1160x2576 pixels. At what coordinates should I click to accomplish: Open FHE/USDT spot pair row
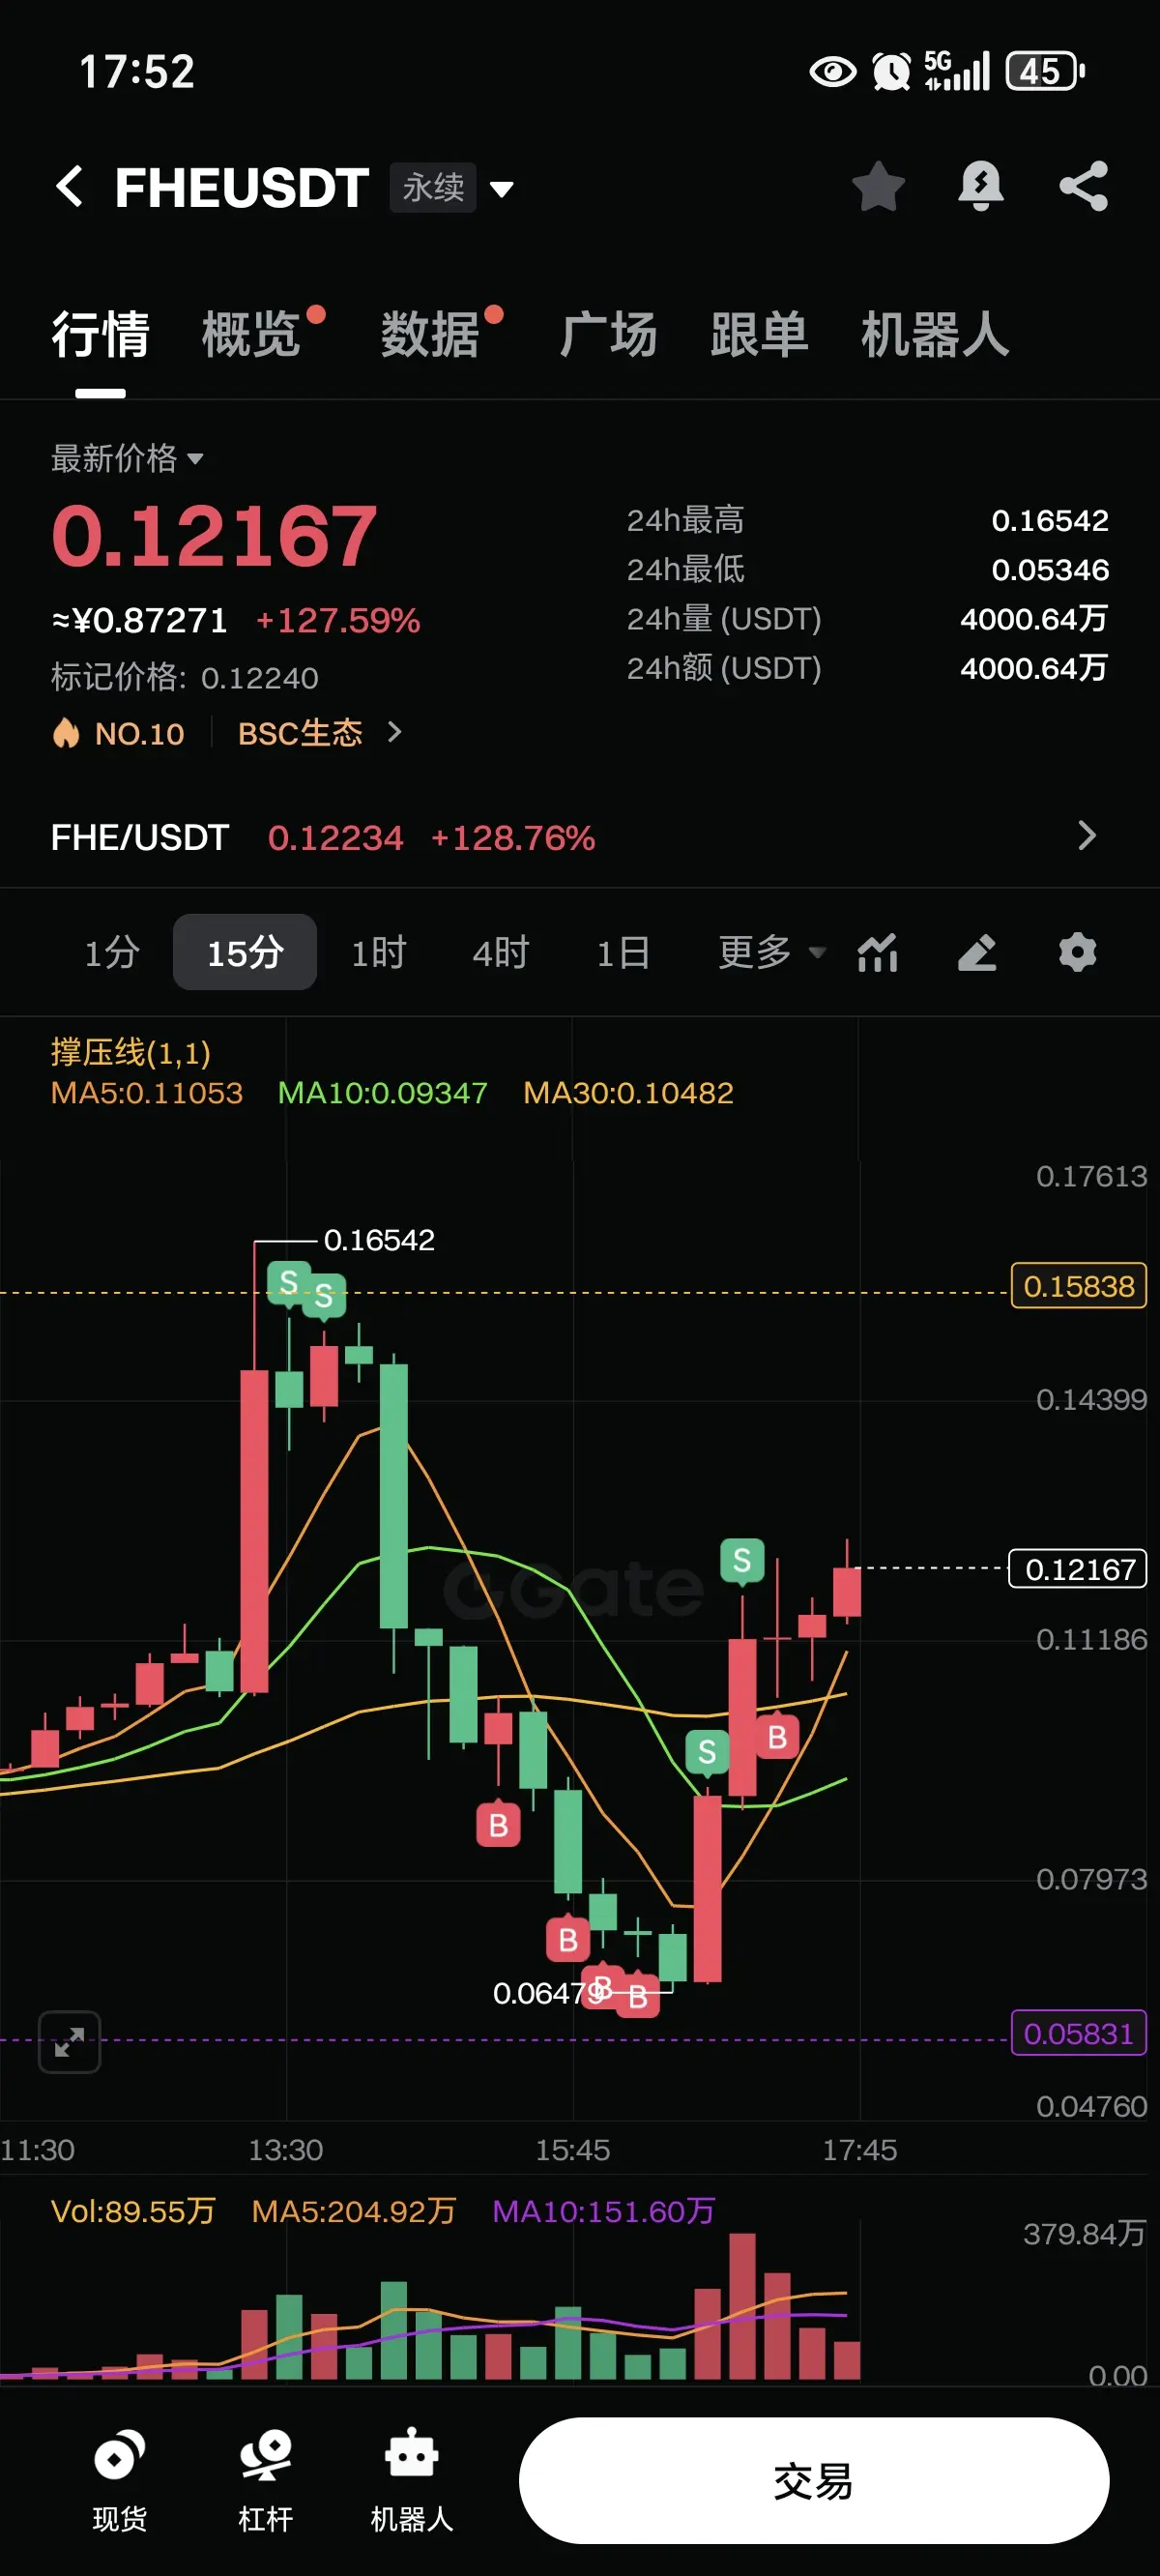click(580, 837)
